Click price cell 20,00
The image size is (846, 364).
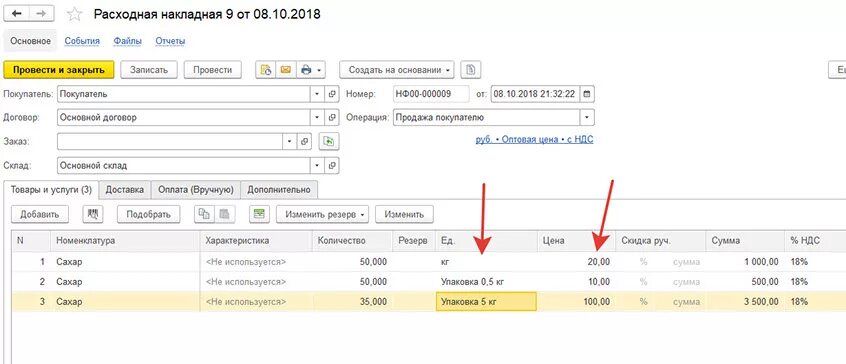click(576, 262)
